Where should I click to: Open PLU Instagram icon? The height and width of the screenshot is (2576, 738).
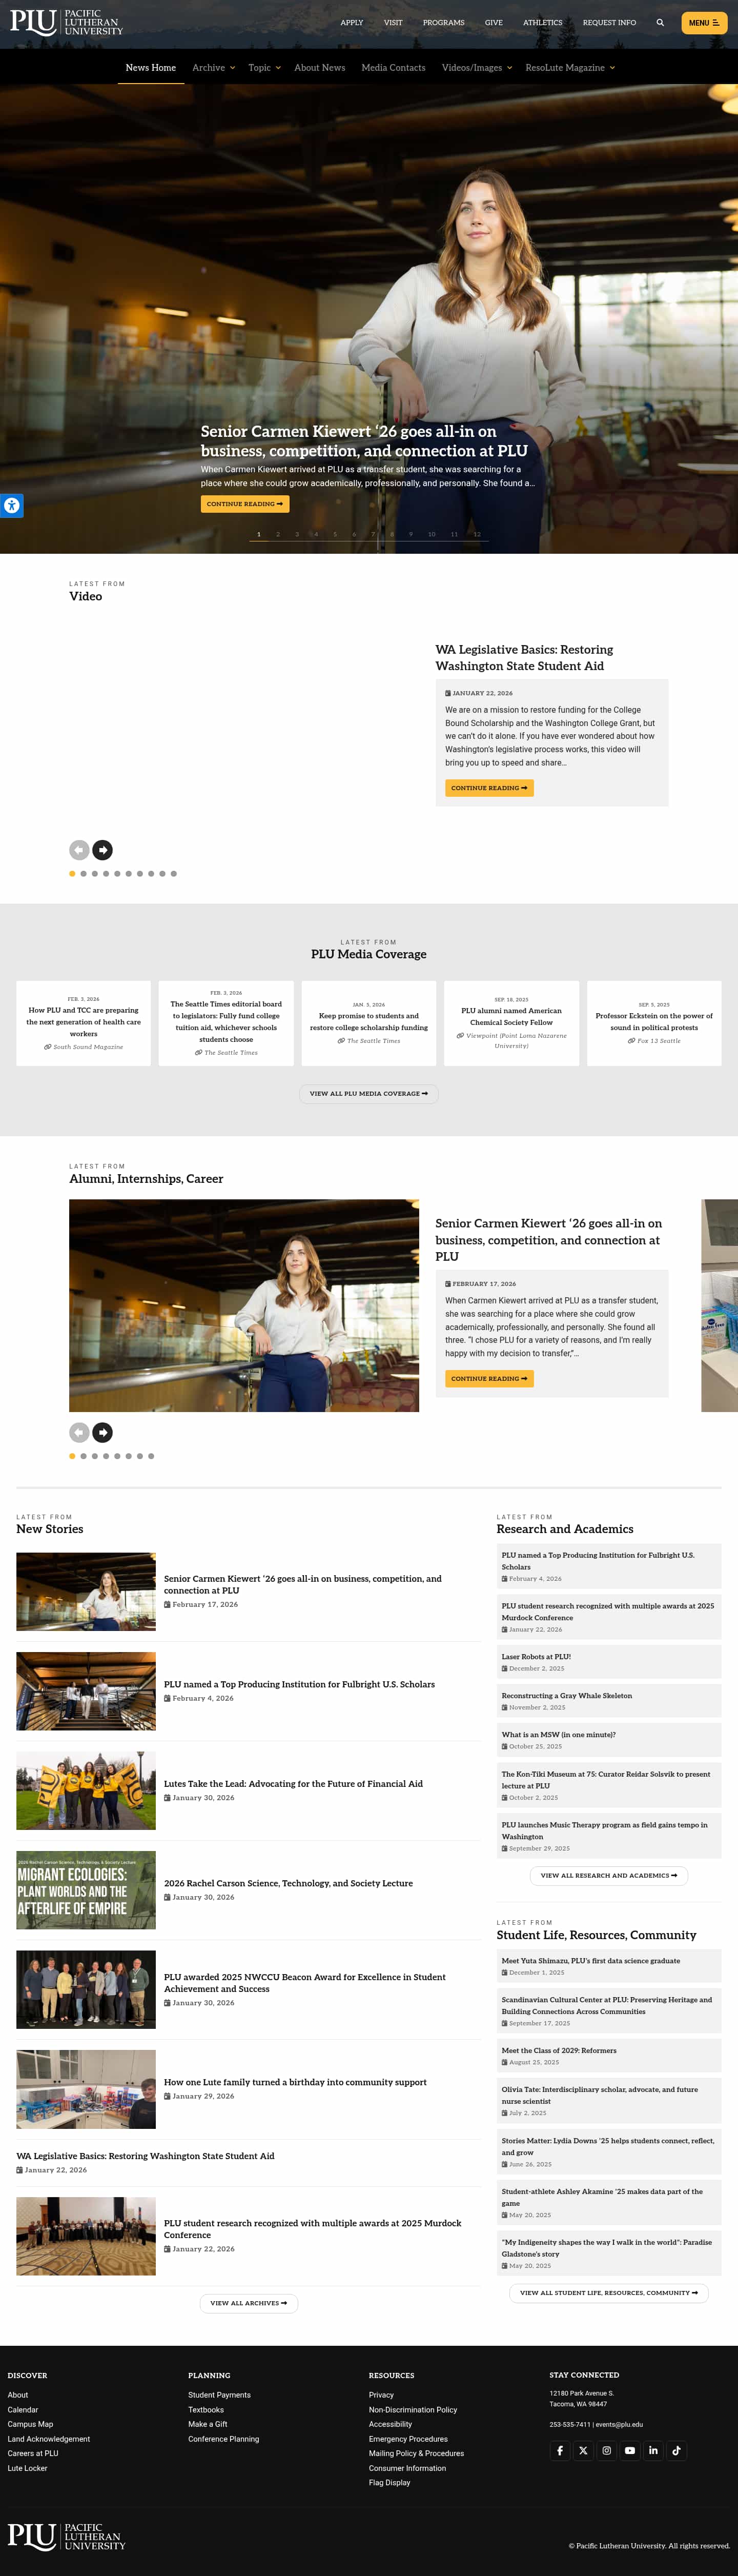(606, 2450)
